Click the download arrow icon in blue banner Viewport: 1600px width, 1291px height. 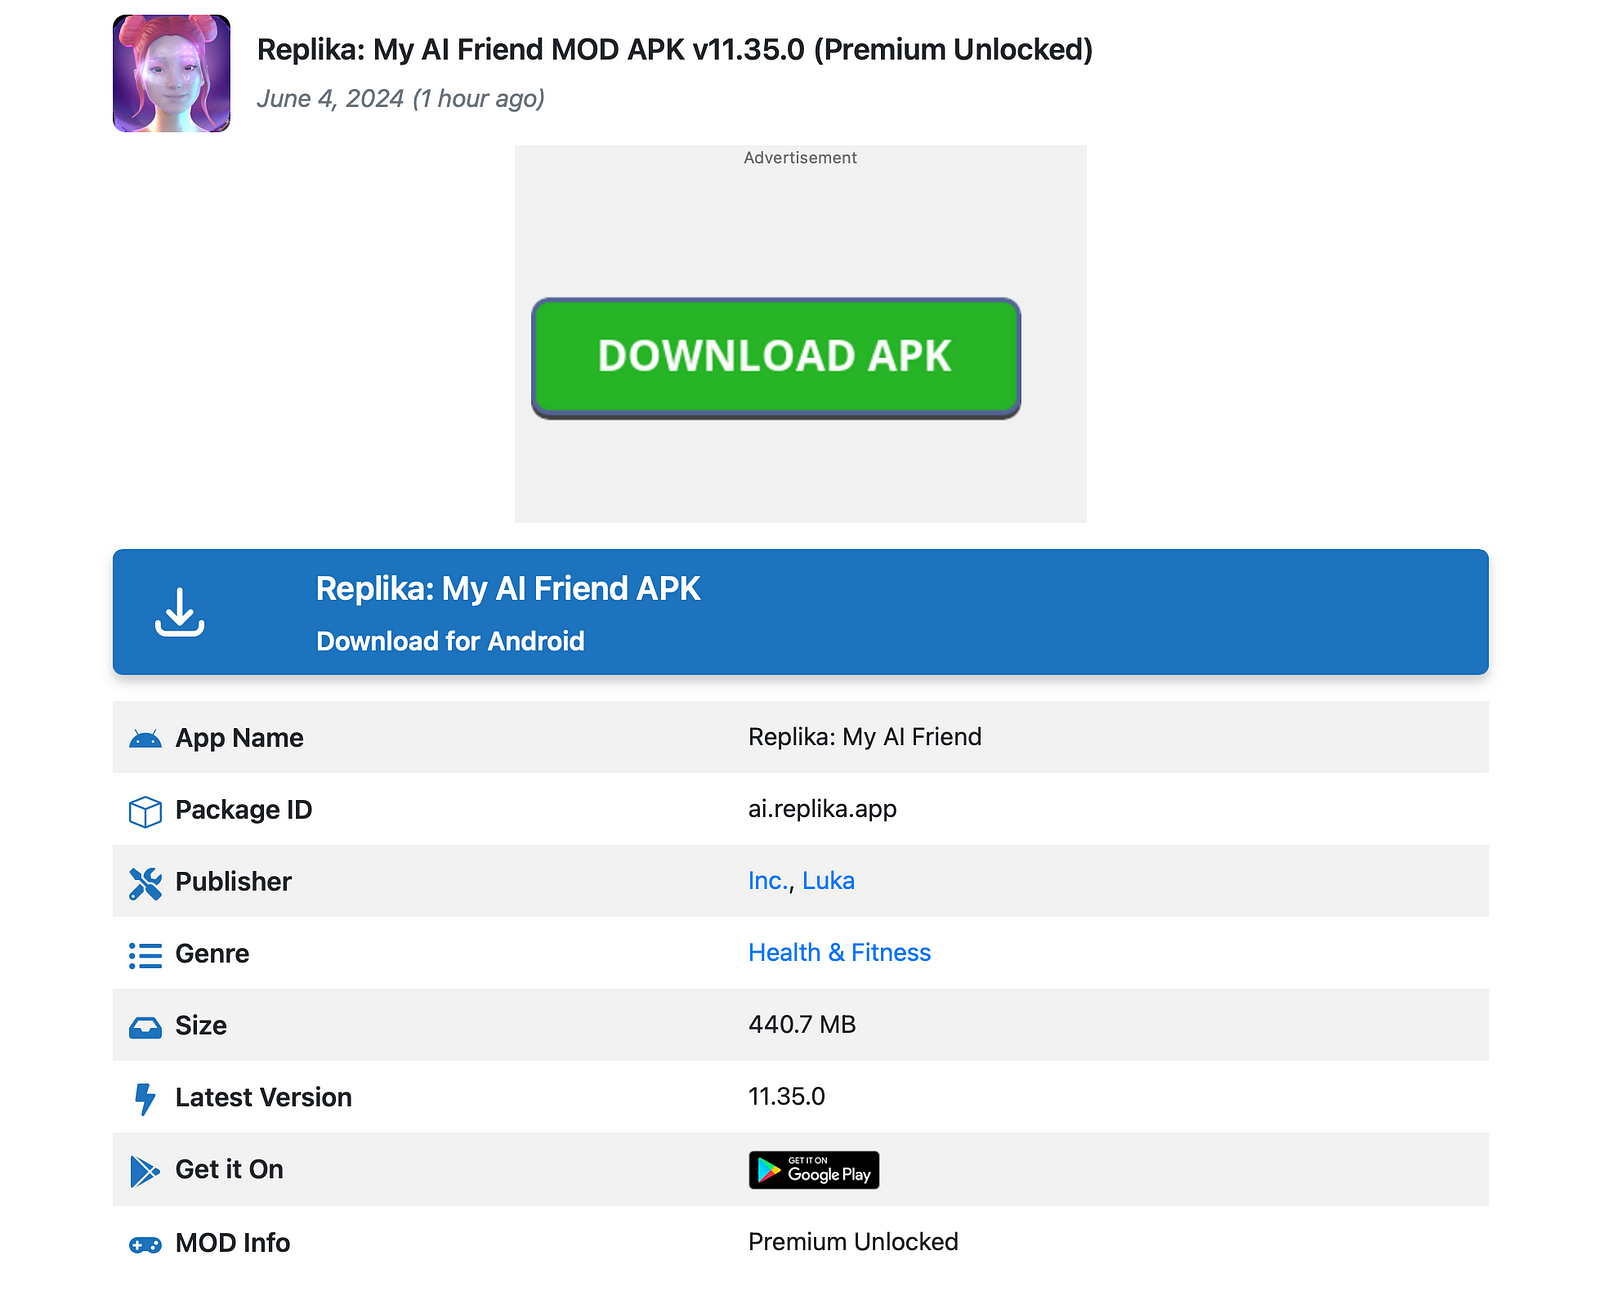pos(180,612)
